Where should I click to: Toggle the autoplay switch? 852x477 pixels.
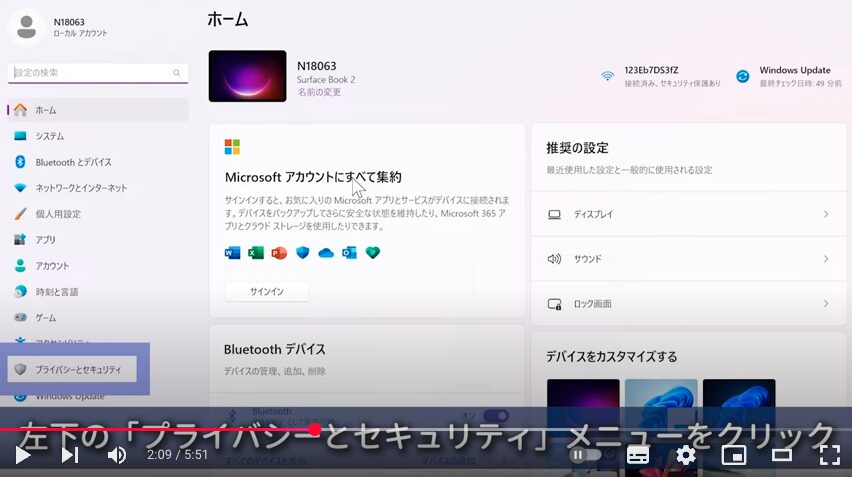point(585,455)
